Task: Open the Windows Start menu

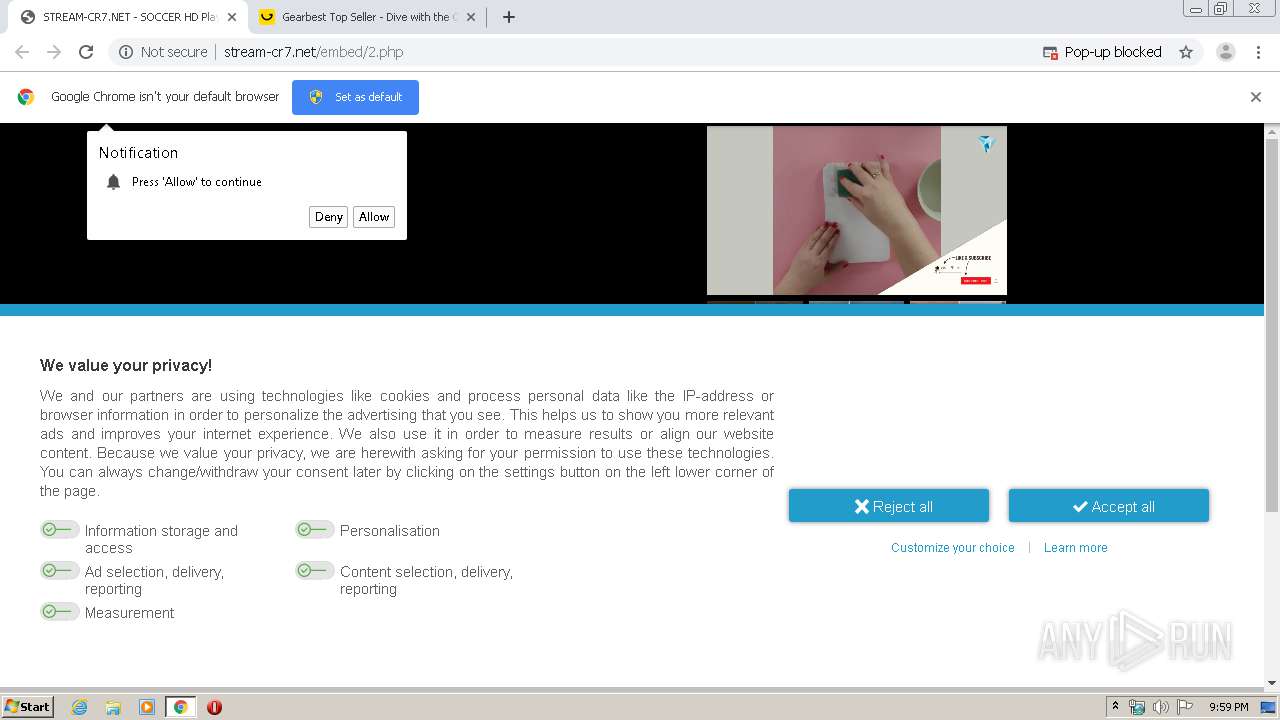Action: (x=28, y=707)
